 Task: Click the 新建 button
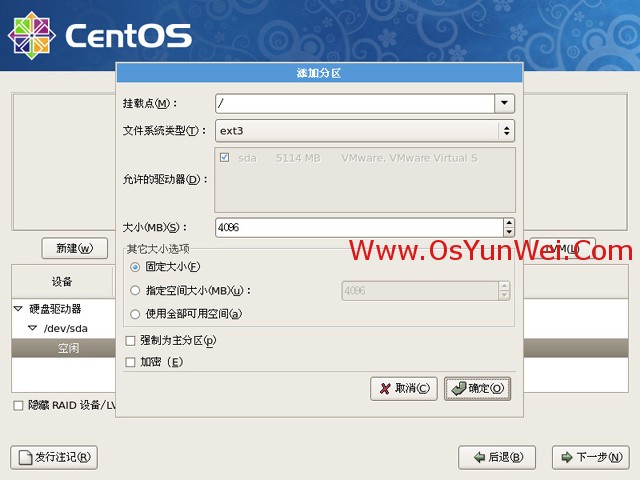75,248
